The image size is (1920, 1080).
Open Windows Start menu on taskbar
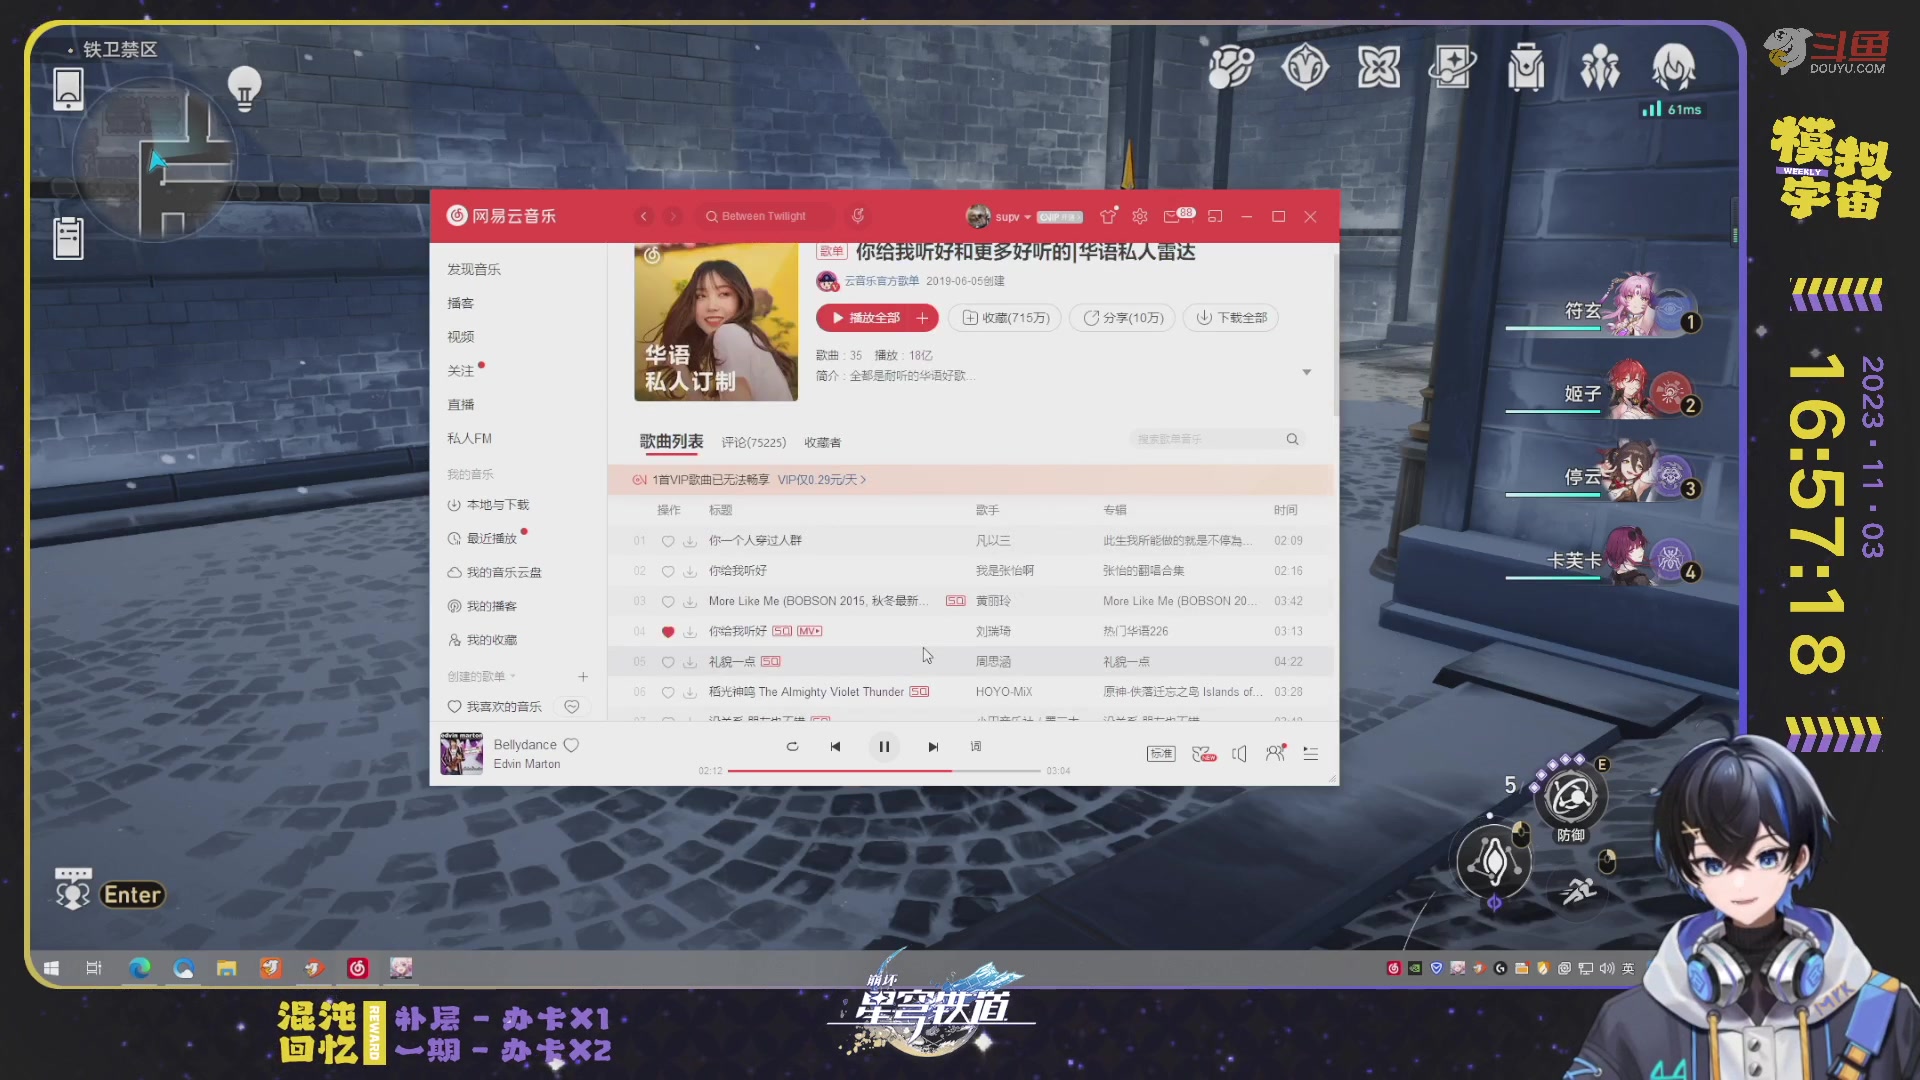tap(51, 968)
